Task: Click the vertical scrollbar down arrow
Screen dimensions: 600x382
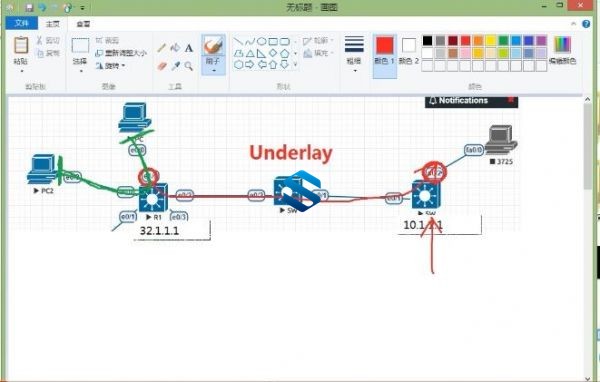Action: pyautogui.click(x=588, y=378)
